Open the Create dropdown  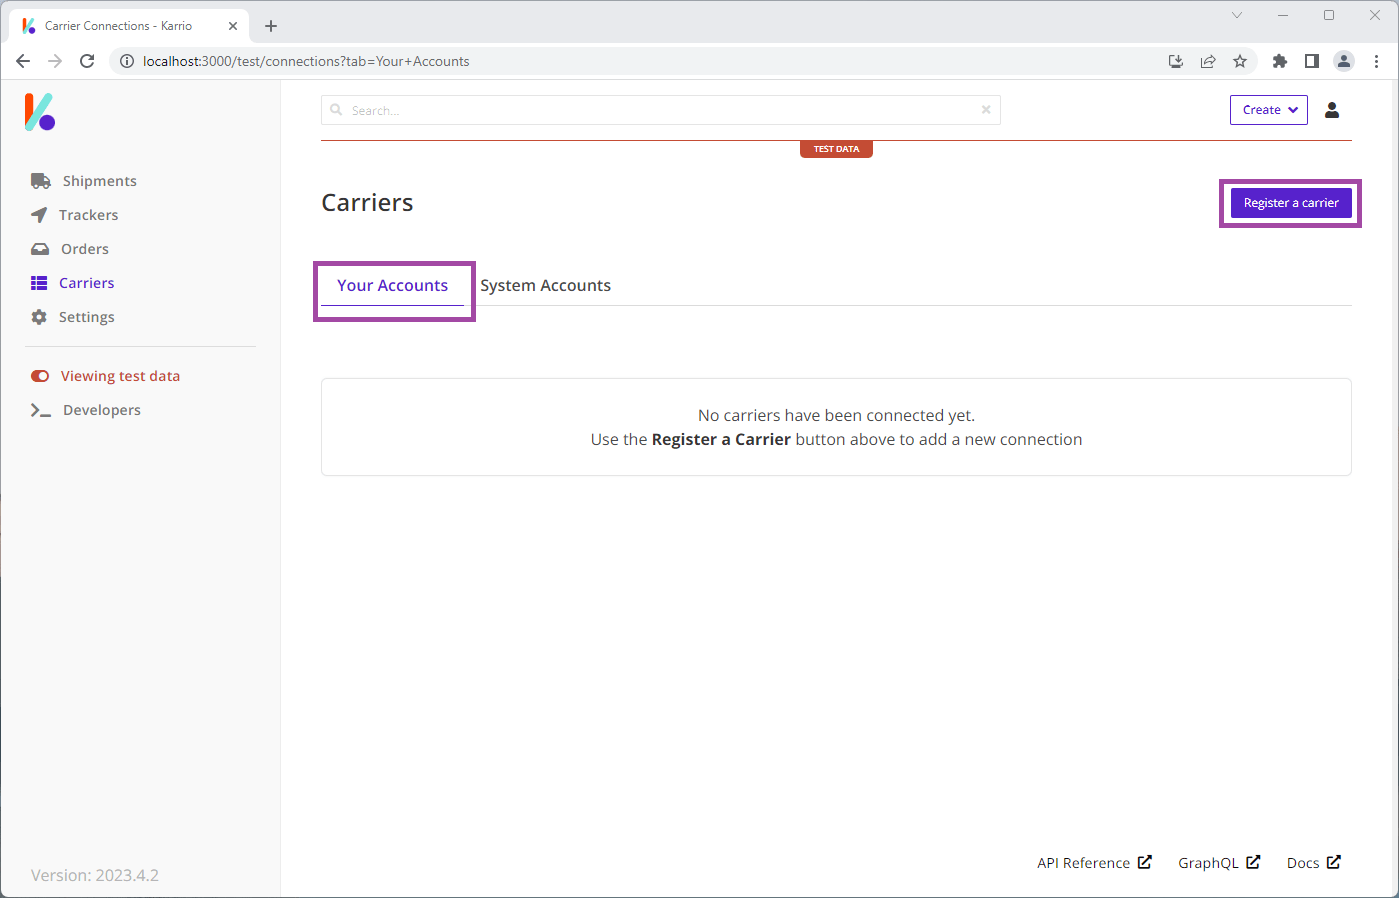1269,110
